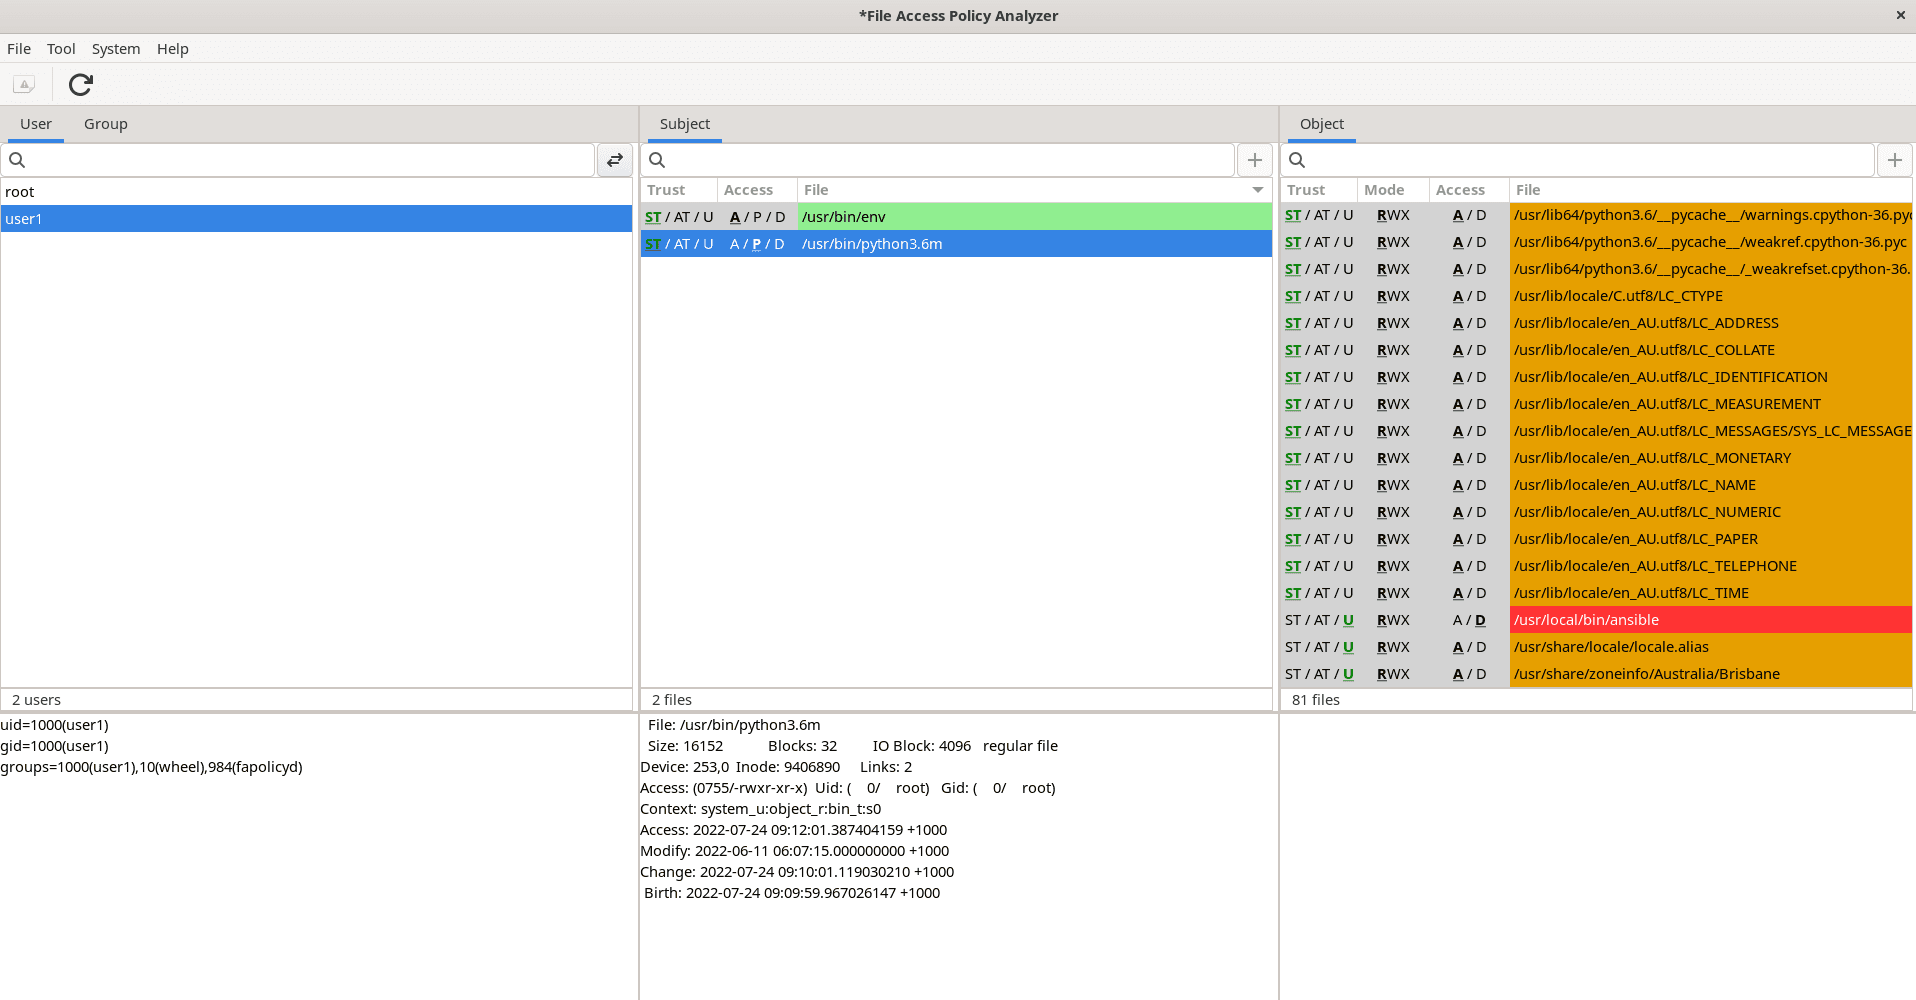Select the C.utf8/LC_CTYPE object row
The width and height of the screenshot is (1916, 1000).
1596,296
